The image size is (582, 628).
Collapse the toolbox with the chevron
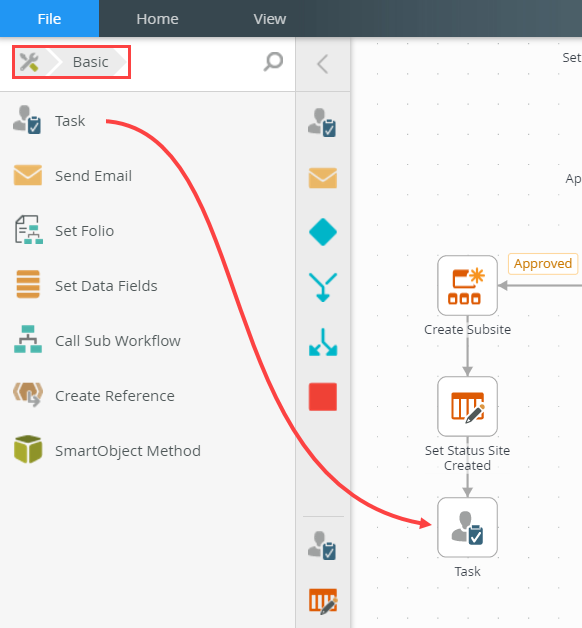click(322, 64)
